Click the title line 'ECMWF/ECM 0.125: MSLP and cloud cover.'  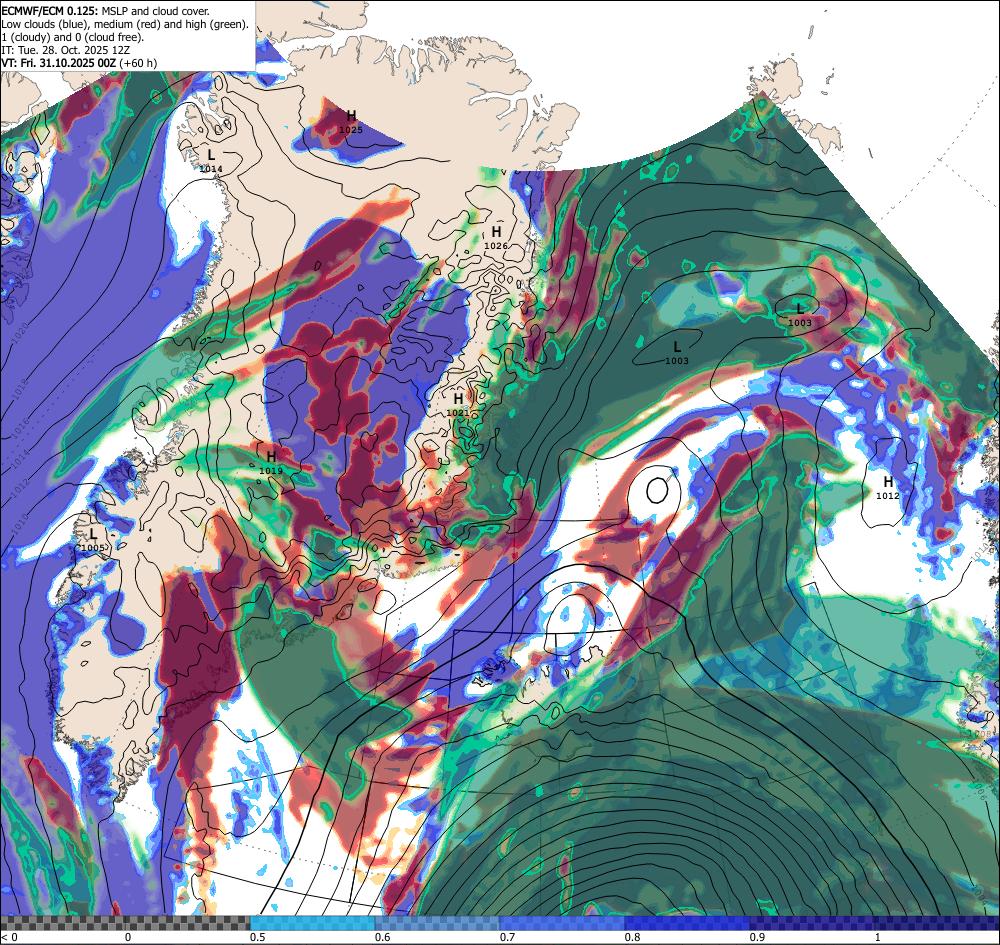105,11
